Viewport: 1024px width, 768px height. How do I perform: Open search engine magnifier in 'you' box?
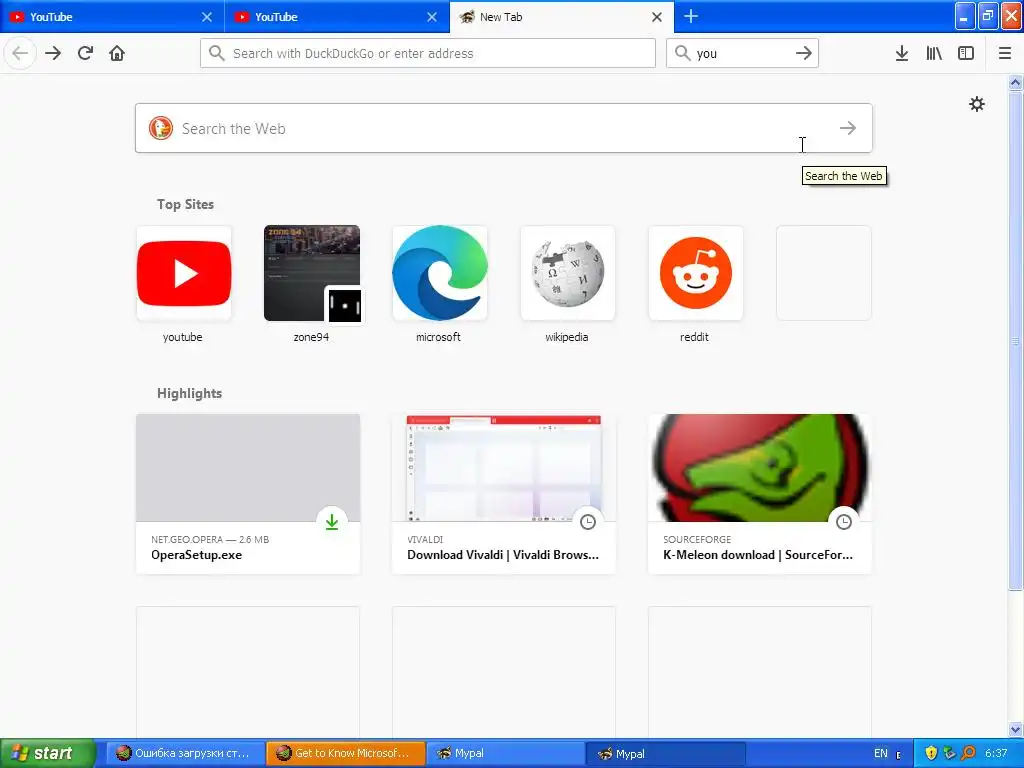tap(682, 53)
